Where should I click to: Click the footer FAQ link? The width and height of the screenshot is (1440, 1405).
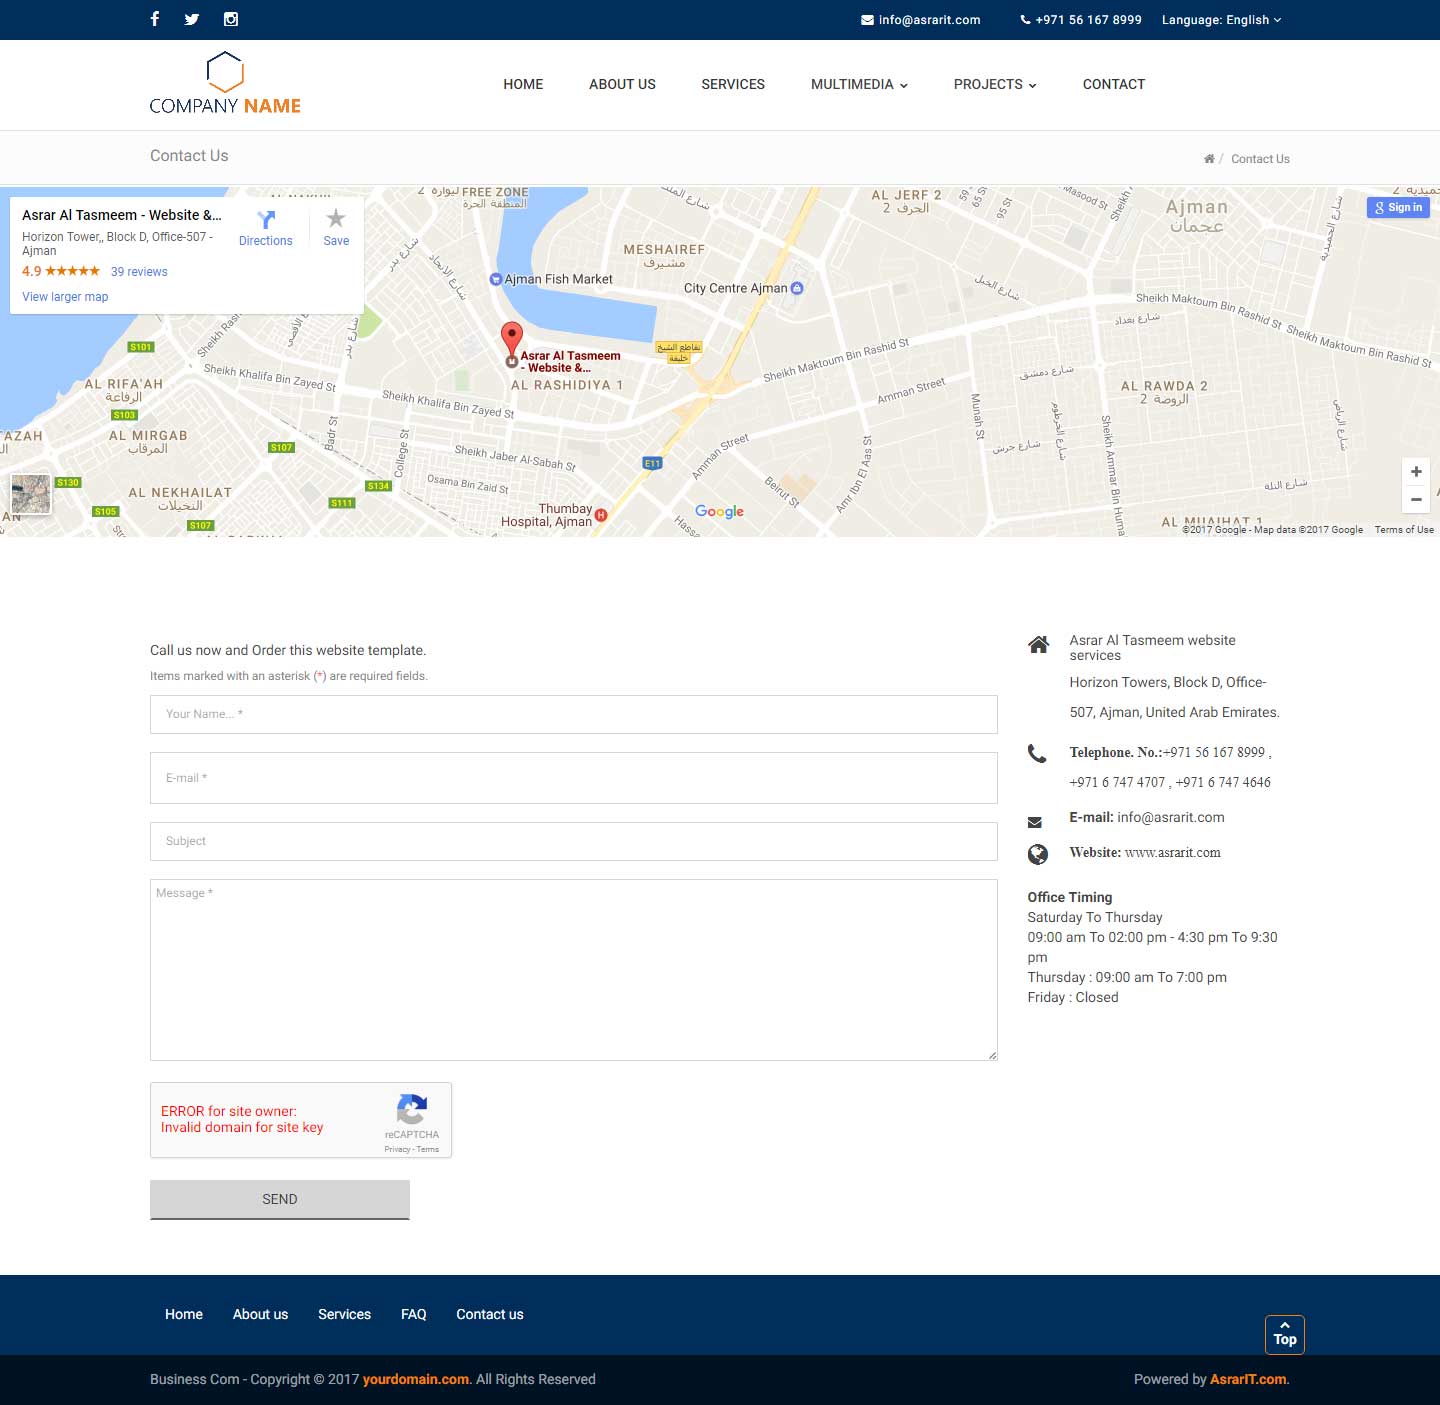(x=414, y=1314)
